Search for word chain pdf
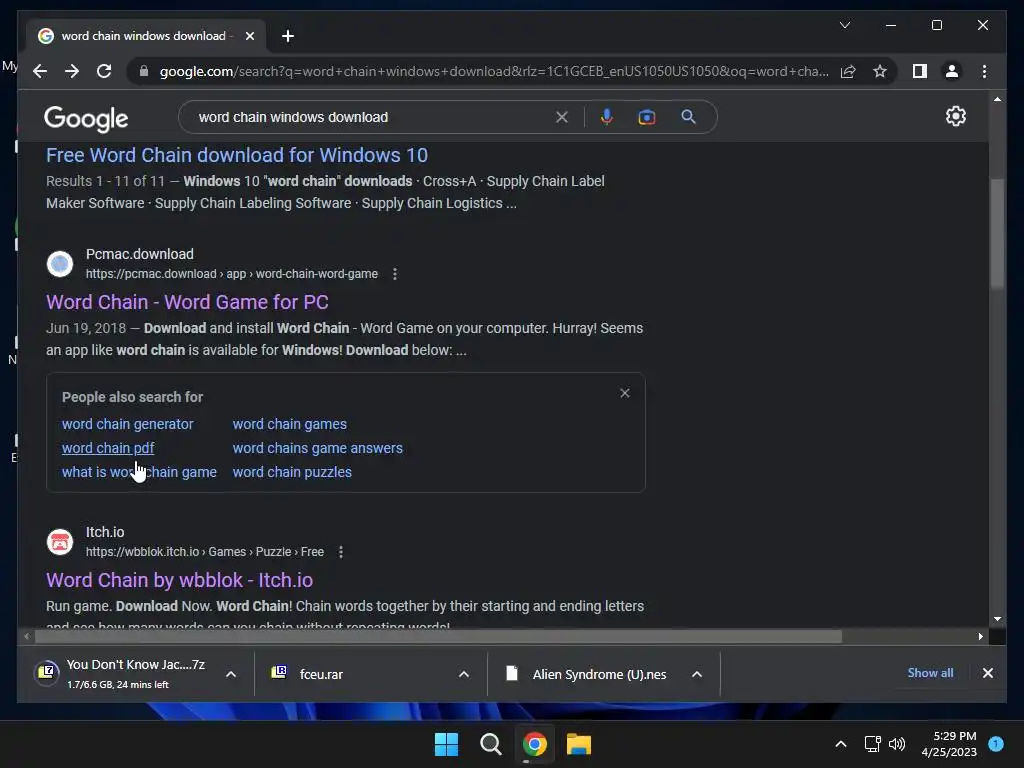 pyautogui.click(x=108, y=449)
